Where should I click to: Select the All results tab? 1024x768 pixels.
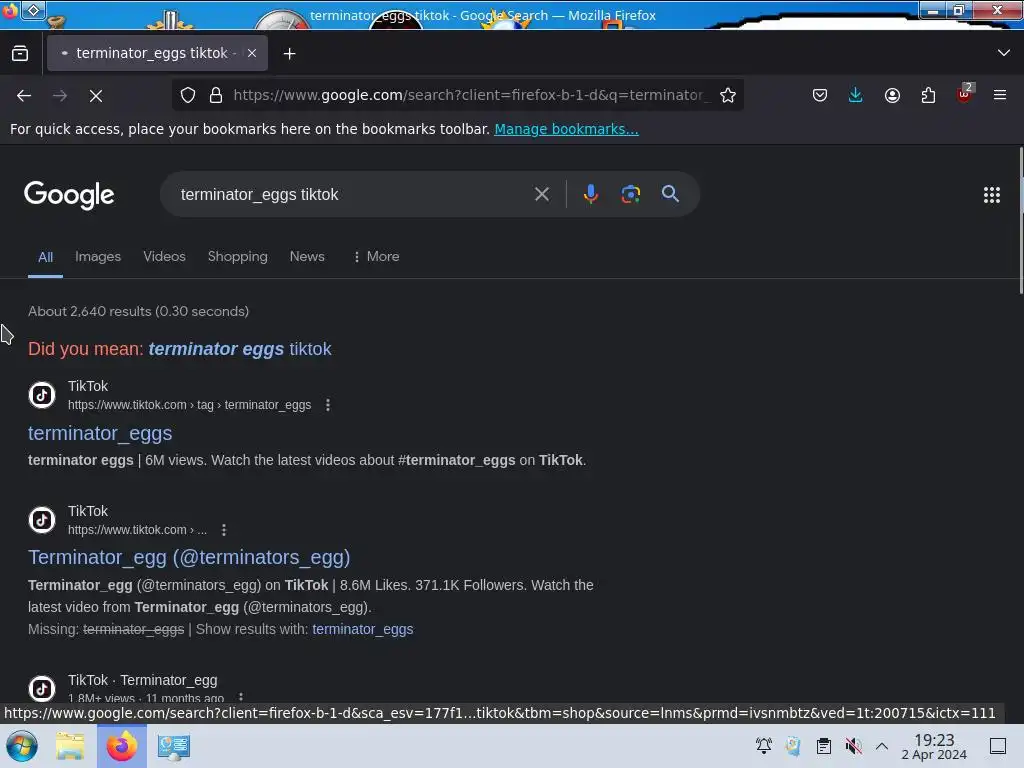[45, 257]
